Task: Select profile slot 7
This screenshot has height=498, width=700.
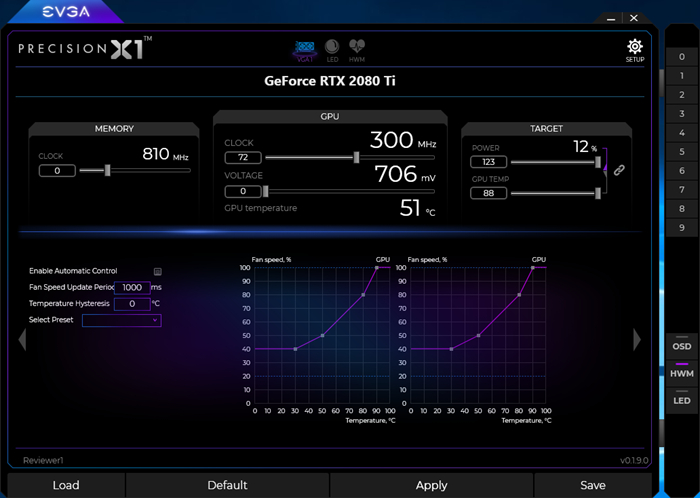Action: click(682, 190)
